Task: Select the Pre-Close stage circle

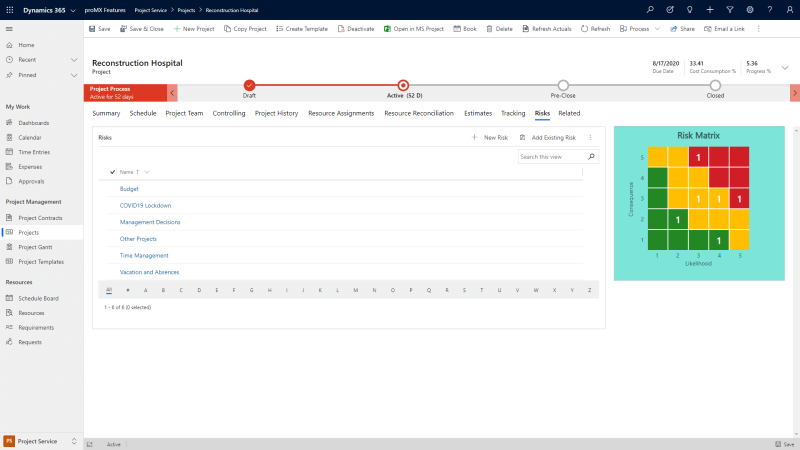Action: coord(563,86)
